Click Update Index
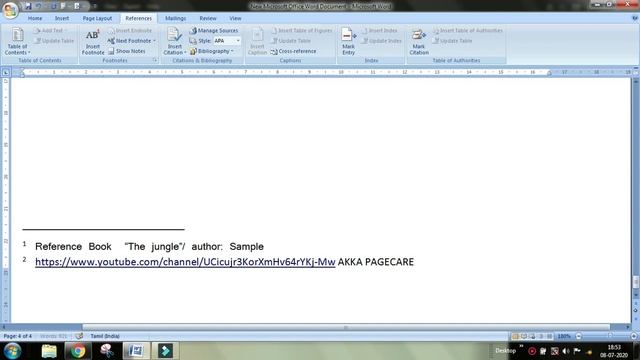640x360 pixels. [x=382, y=41]
